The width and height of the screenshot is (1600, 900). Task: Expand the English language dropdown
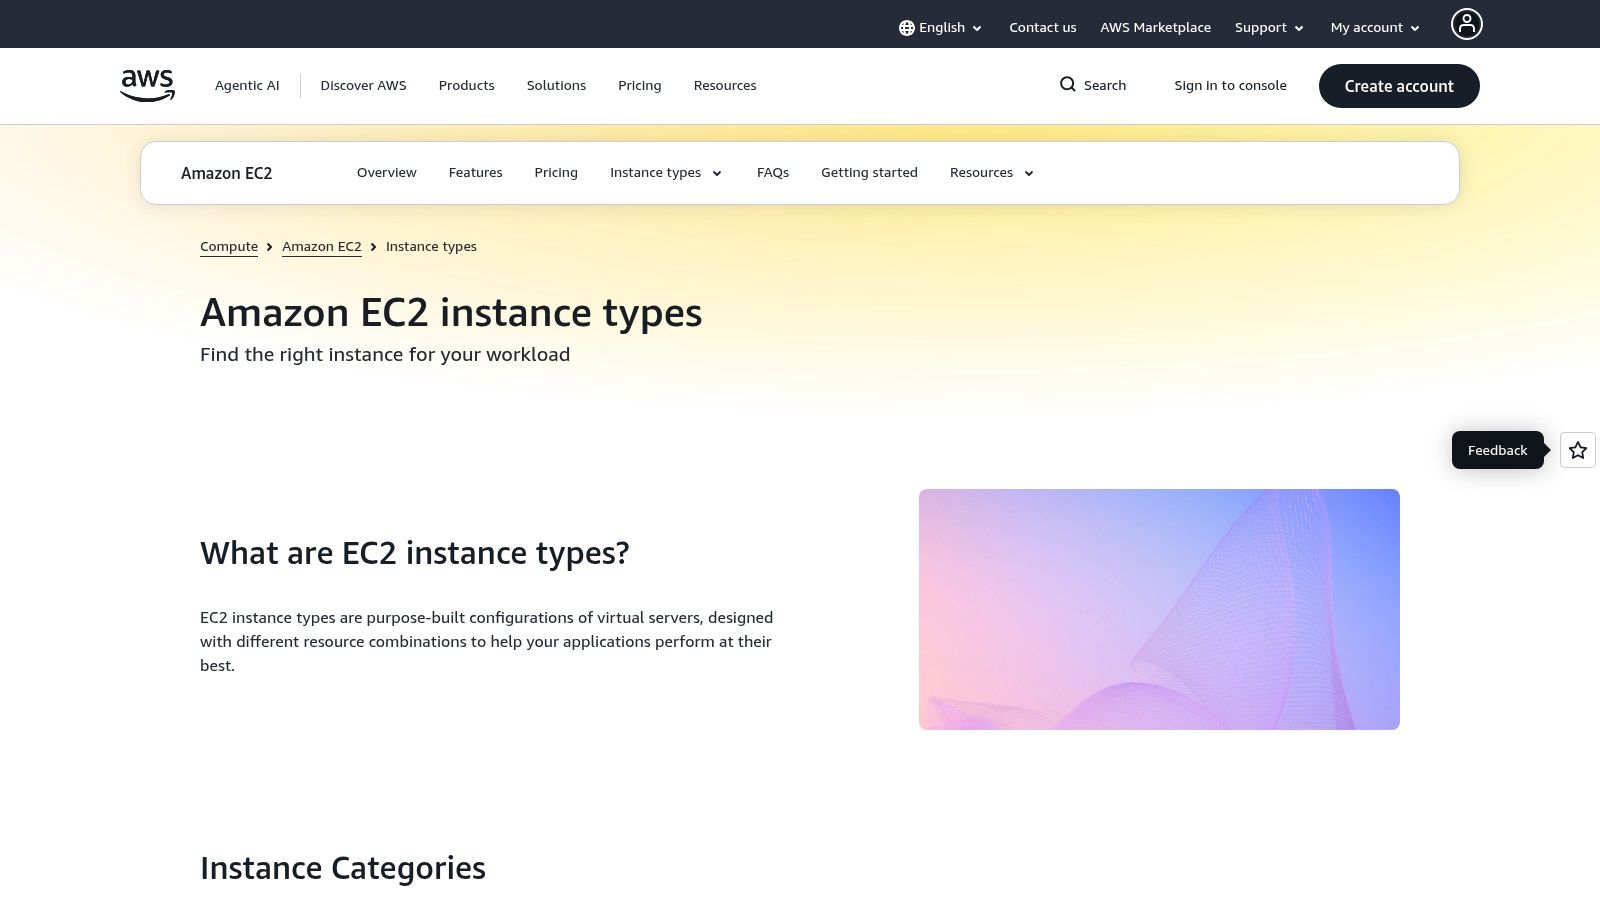click(x=940, y=27)
